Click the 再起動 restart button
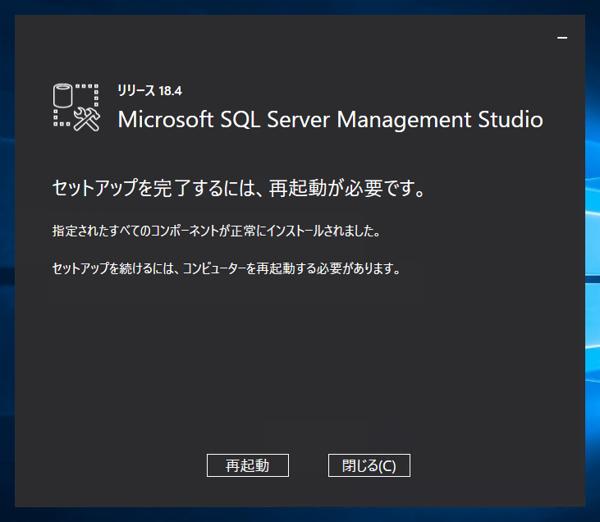Viewport: 600px width, 522px height. [x=248, y=465]
